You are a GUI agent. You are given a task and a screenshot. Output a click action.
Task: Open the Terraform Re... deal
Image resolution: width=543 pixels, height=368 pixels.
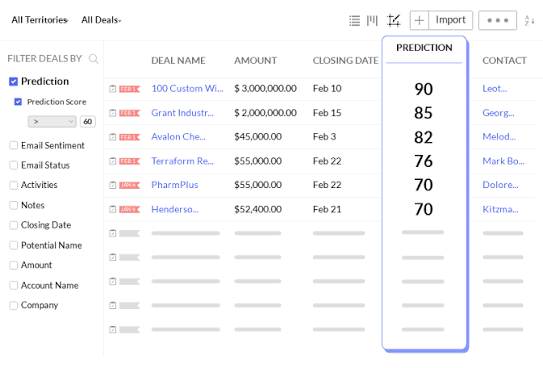(x=182, y=161)
